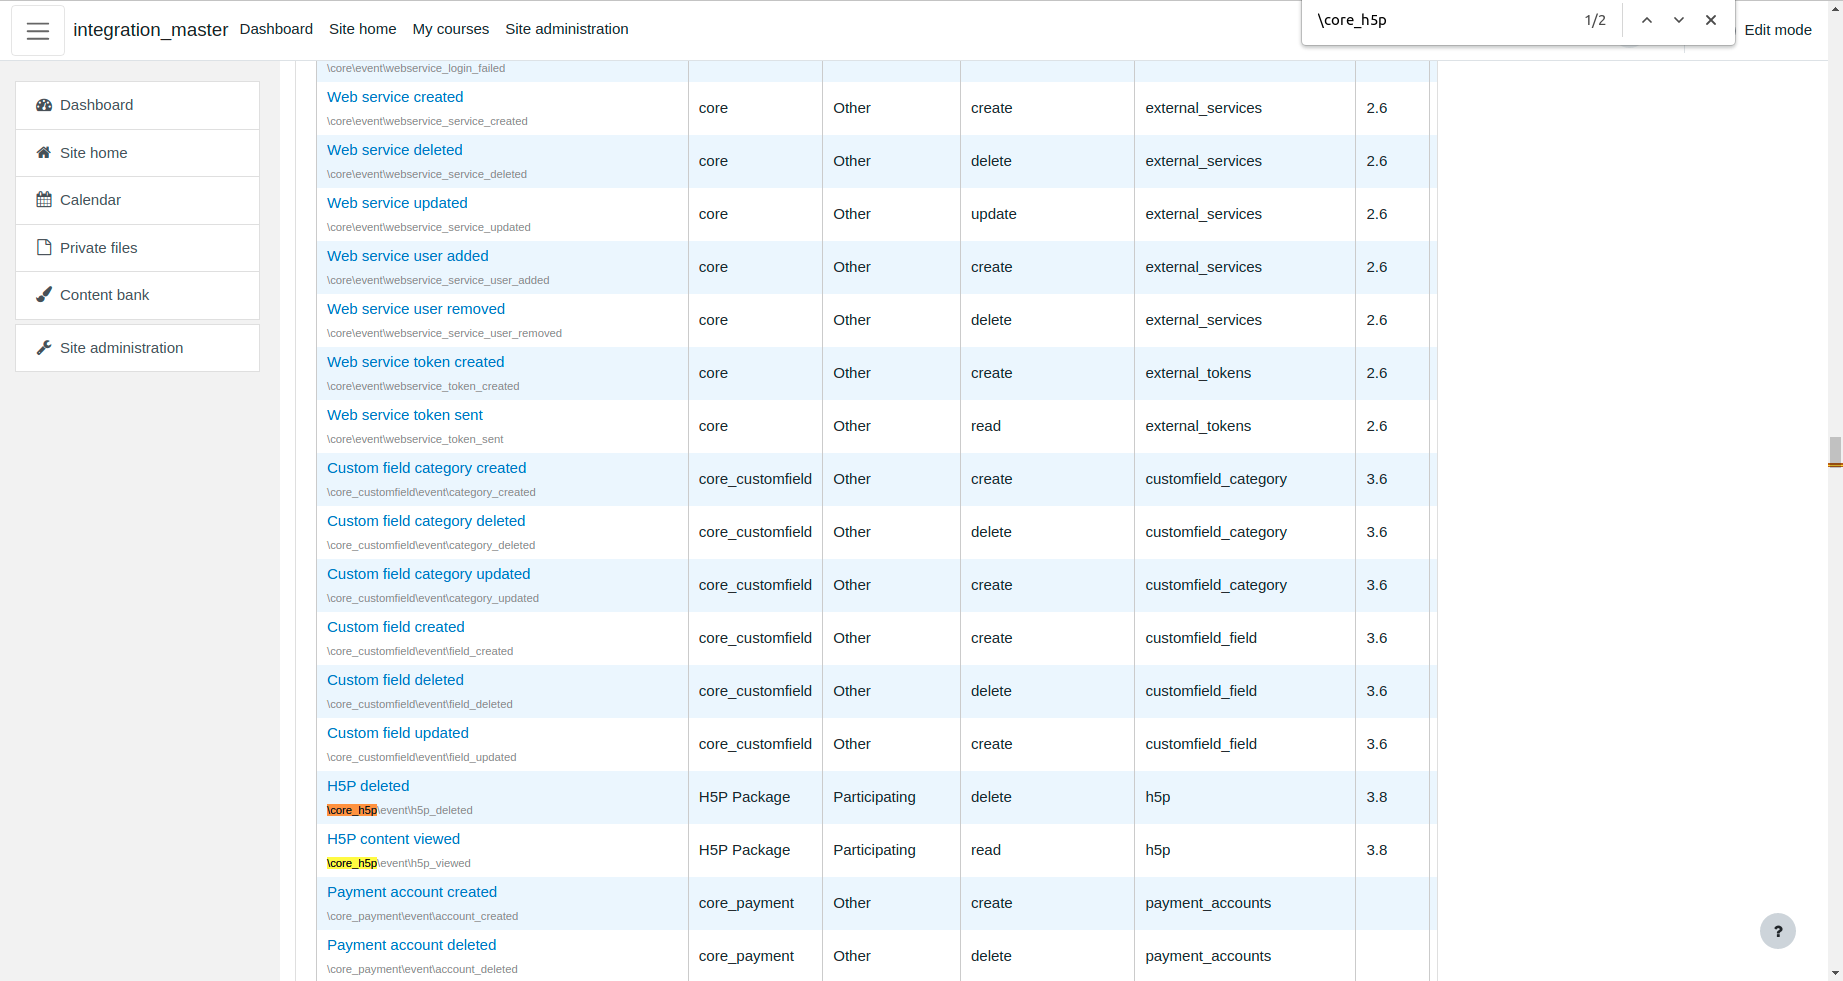
Task: Open the H5P deleted event
Action: (368, 786)
